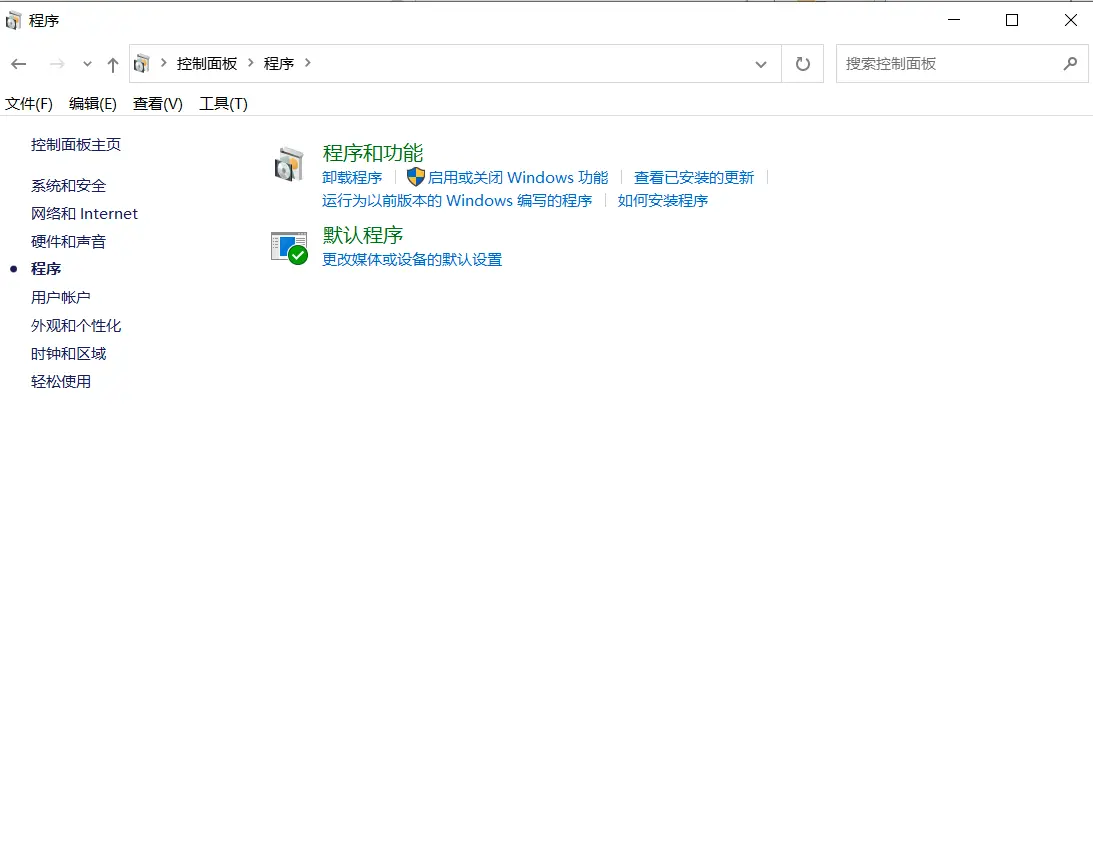Screen dimensions: 1093x845
Task: Select 轻松使用 in sidebar
Action: click(x=61, y=381)
